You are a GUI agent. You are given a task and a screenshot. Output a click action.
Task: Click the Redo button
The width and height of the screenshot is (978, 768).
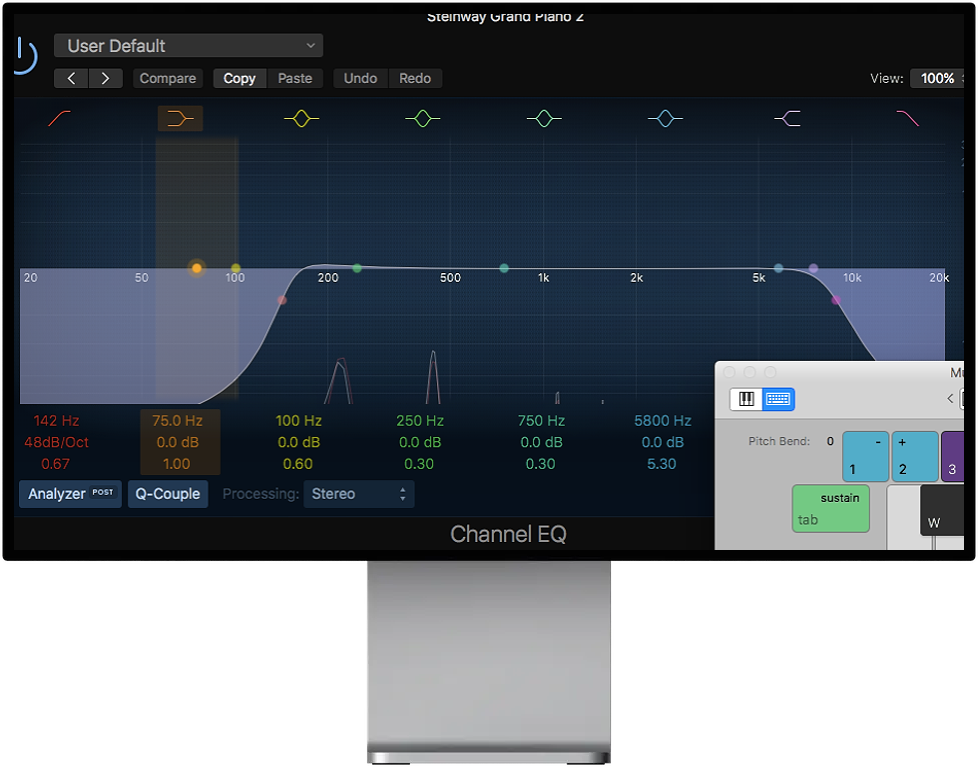[x=415, y=79]
